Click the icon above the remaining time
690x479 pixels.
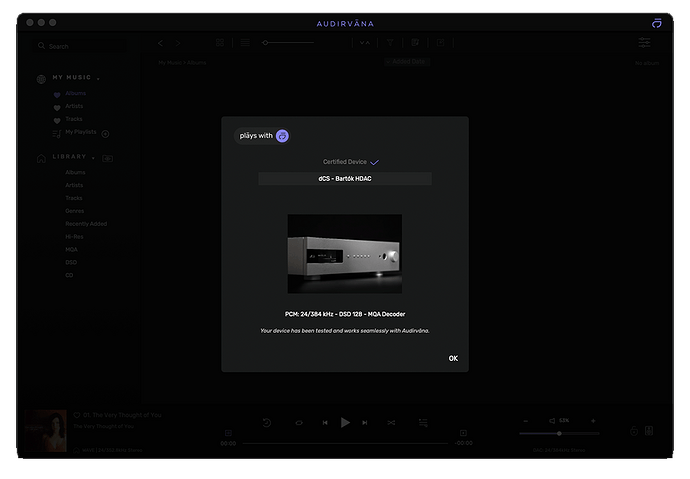[463, 433]
